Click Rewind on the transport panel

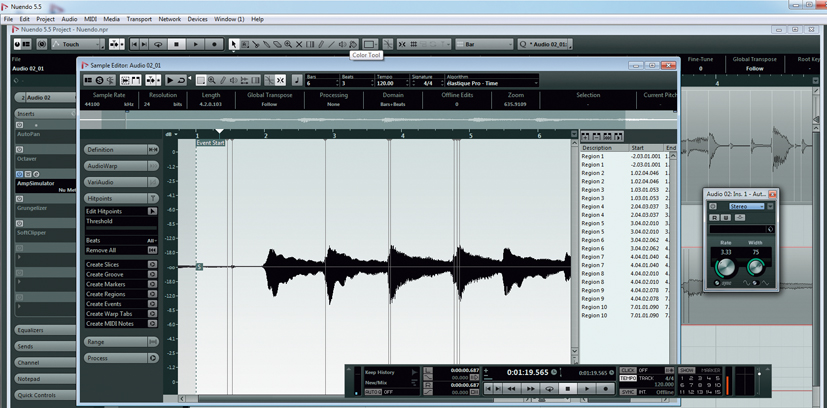[512, 388]
